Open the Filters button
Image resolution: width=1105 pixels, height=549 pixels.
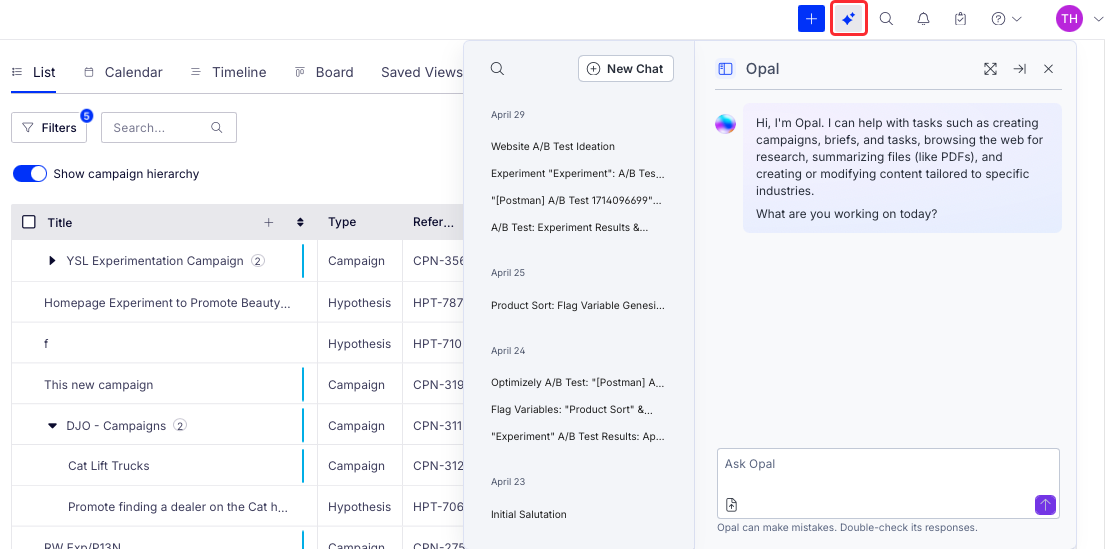click(x=49, y=128)
